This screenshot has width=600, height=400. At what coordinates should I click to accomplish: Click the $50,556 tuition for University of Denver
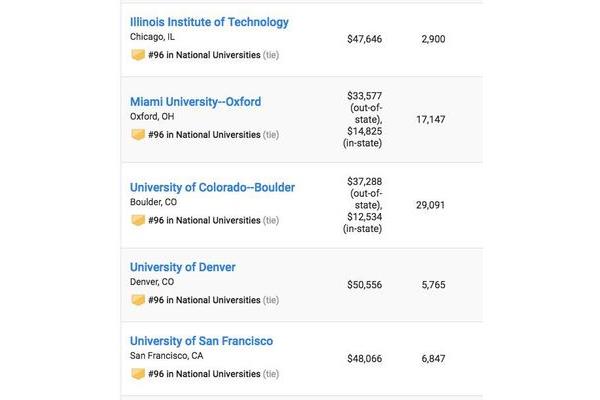point(364,285)
